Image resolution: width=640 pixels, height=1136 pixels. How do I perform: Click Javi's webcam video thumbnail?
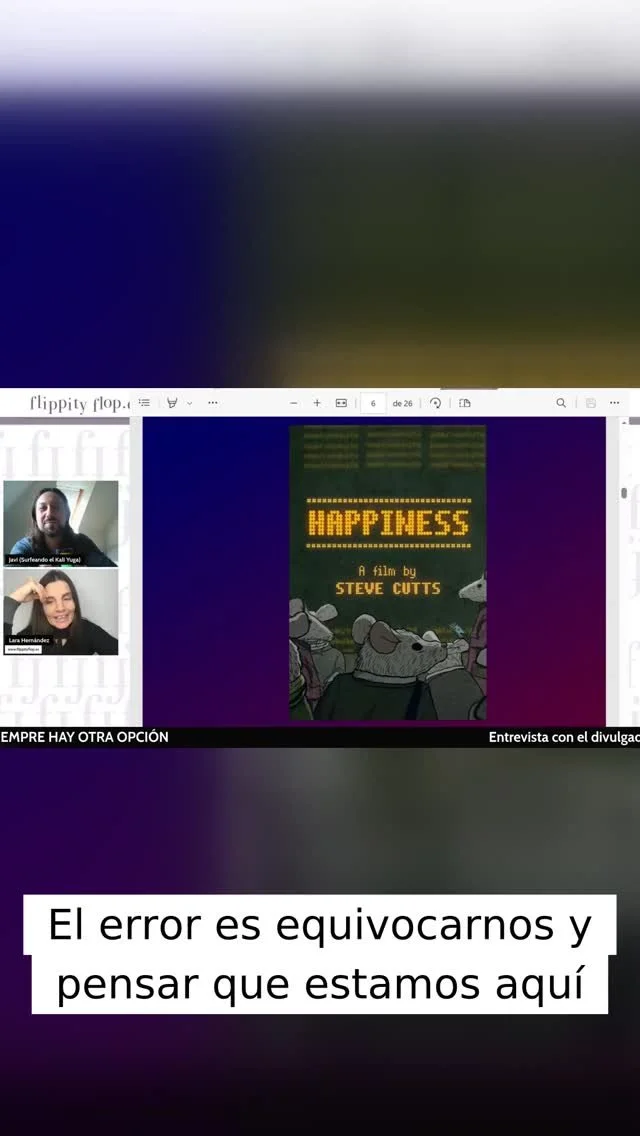click(x=61, y=523)
